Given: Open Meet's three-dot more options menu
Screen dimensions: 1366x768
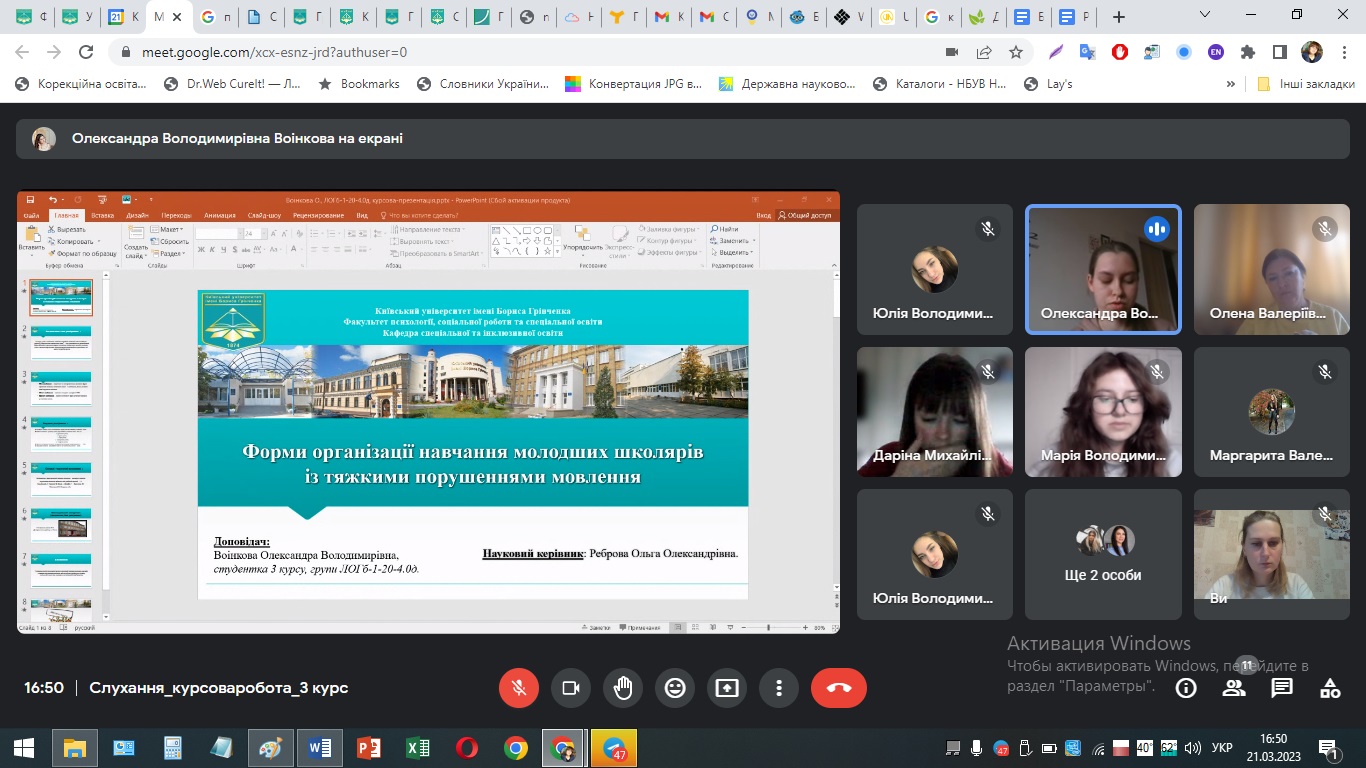Looking at the screenshot, I should coord(779,688).
